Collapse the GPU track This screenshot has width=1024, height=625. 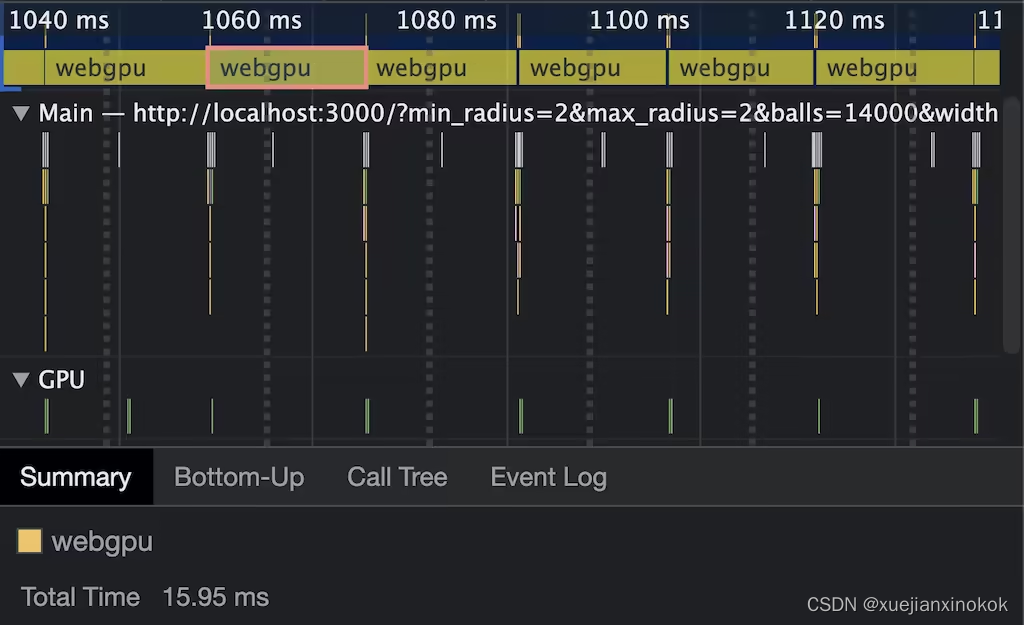(x=21, y=379)
